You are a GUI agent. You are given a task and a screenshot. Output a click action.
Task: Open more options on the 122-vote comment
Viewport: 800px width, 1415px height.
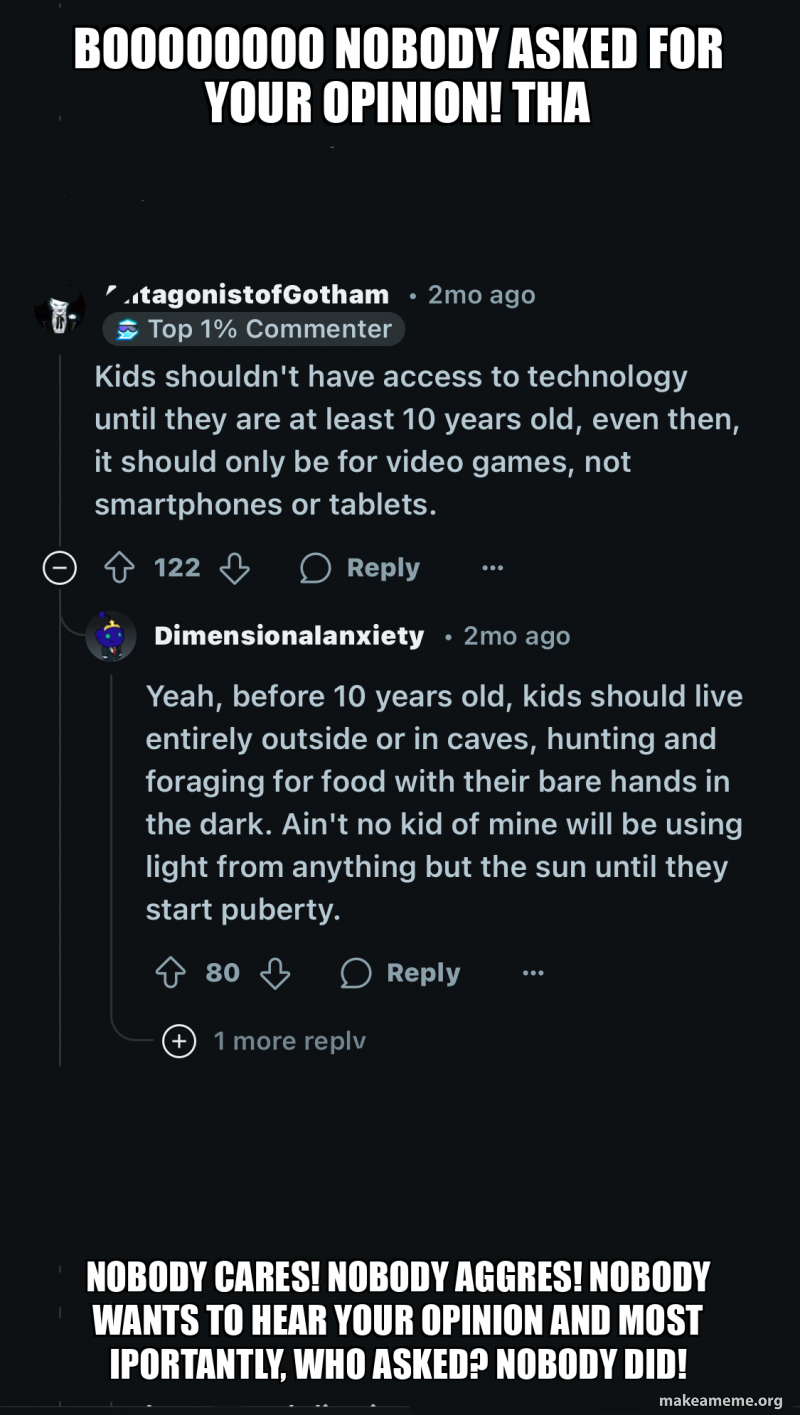point(492,569)
